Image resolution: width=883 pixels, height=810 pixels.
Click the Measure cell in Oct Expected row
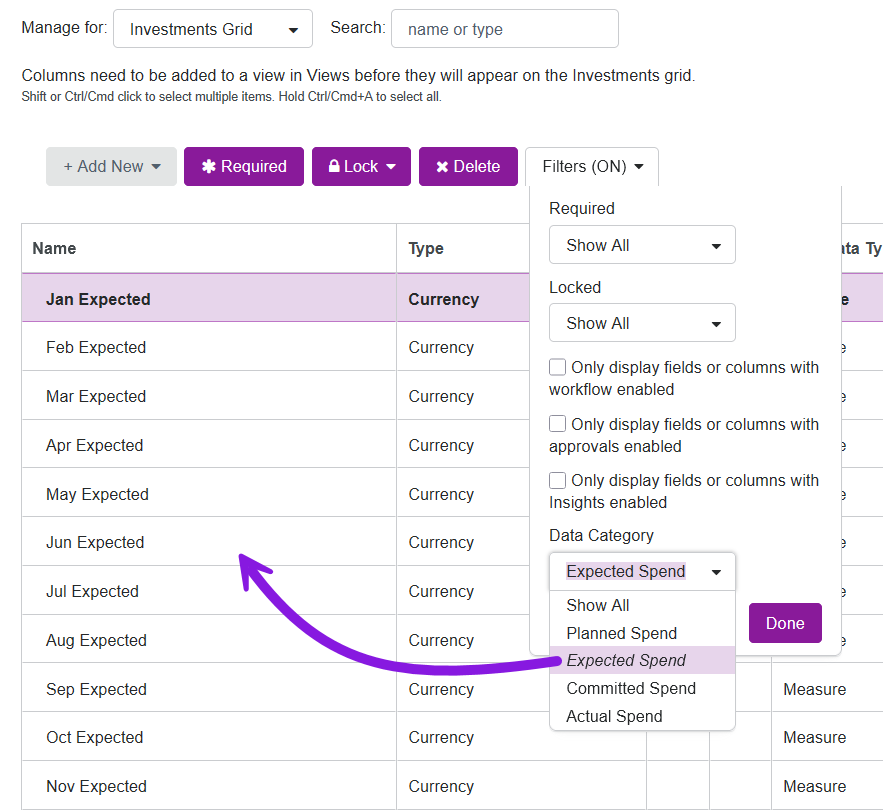click(827, 736)
